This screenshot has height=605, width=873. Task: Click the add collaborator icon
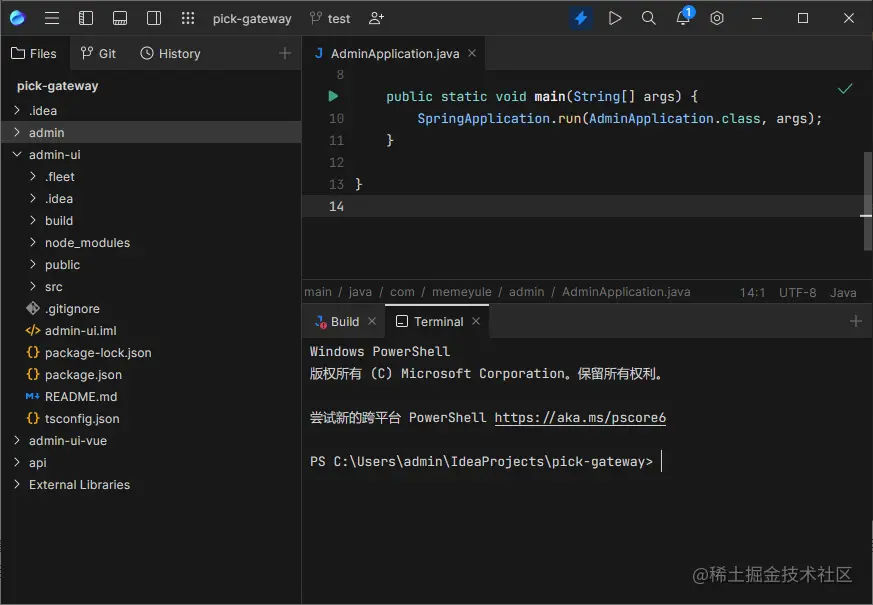tap(376, 18)
